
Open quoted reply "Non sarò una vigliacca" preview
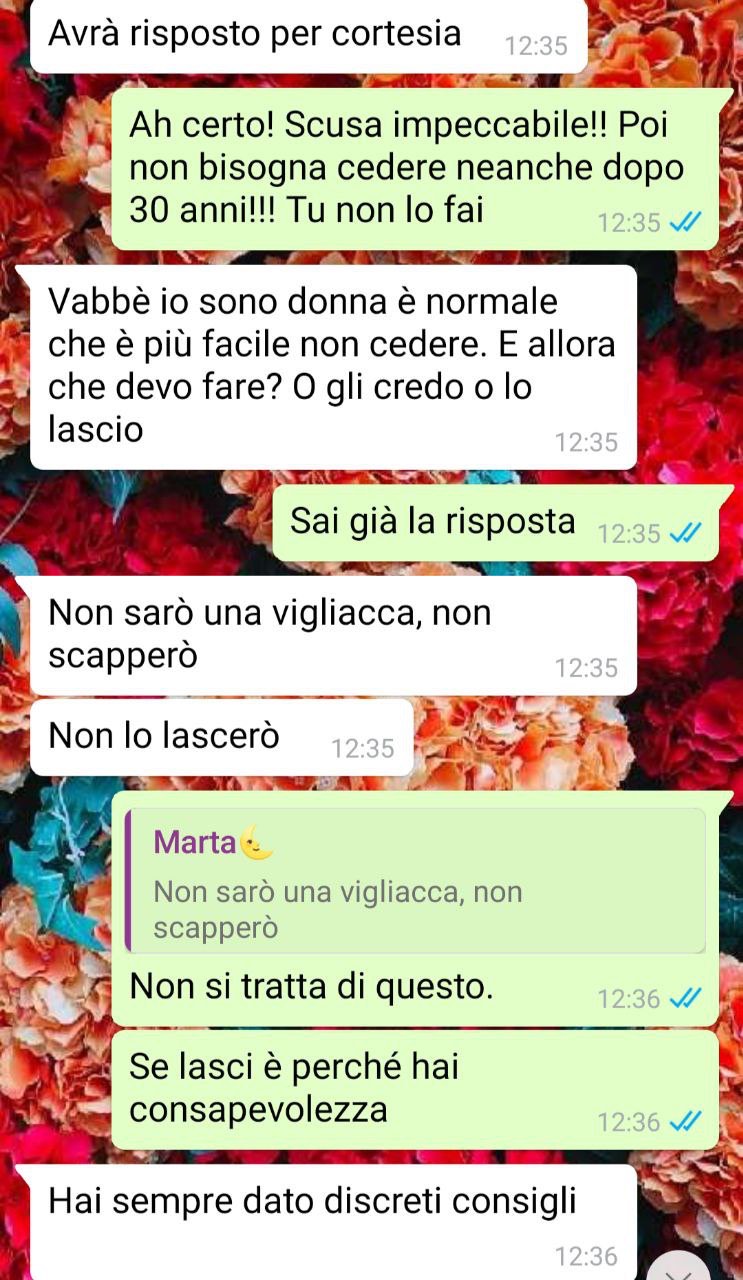[x=416, y=881]
